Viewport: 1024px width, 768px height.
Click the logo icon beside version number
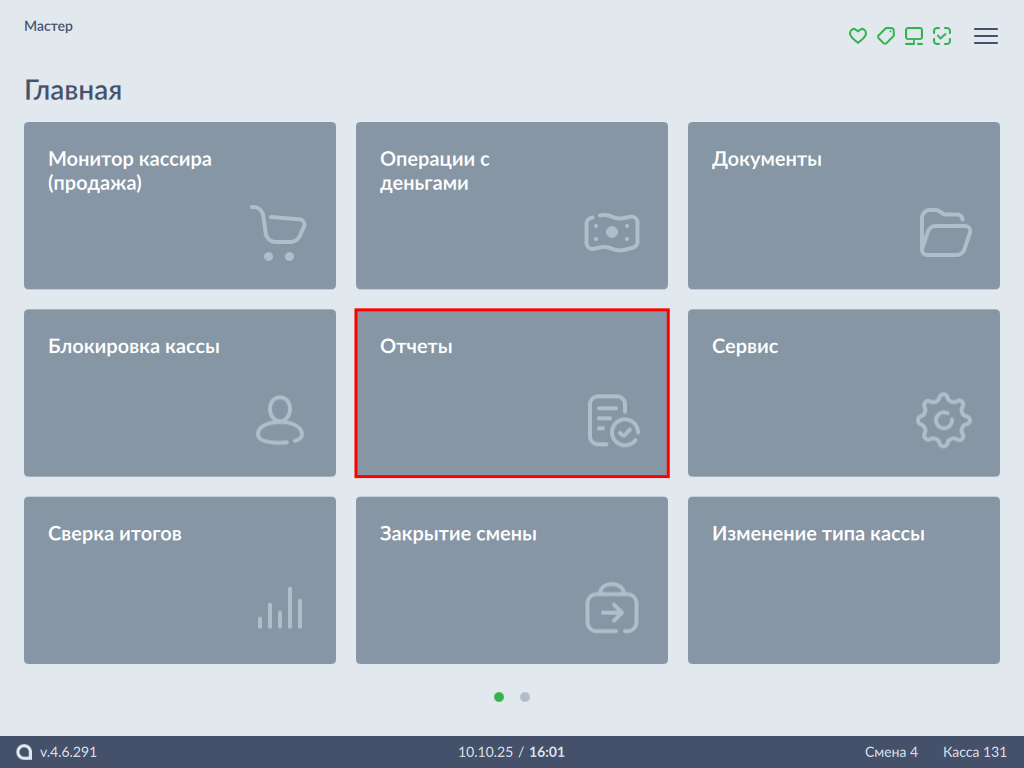tap(25, 752)
